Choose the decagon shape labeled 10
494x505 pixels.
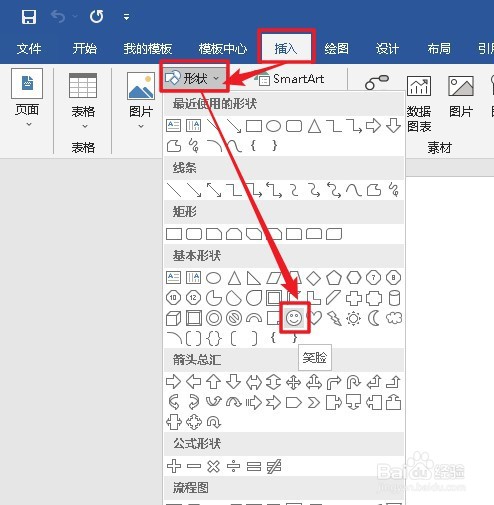(173, 298)
